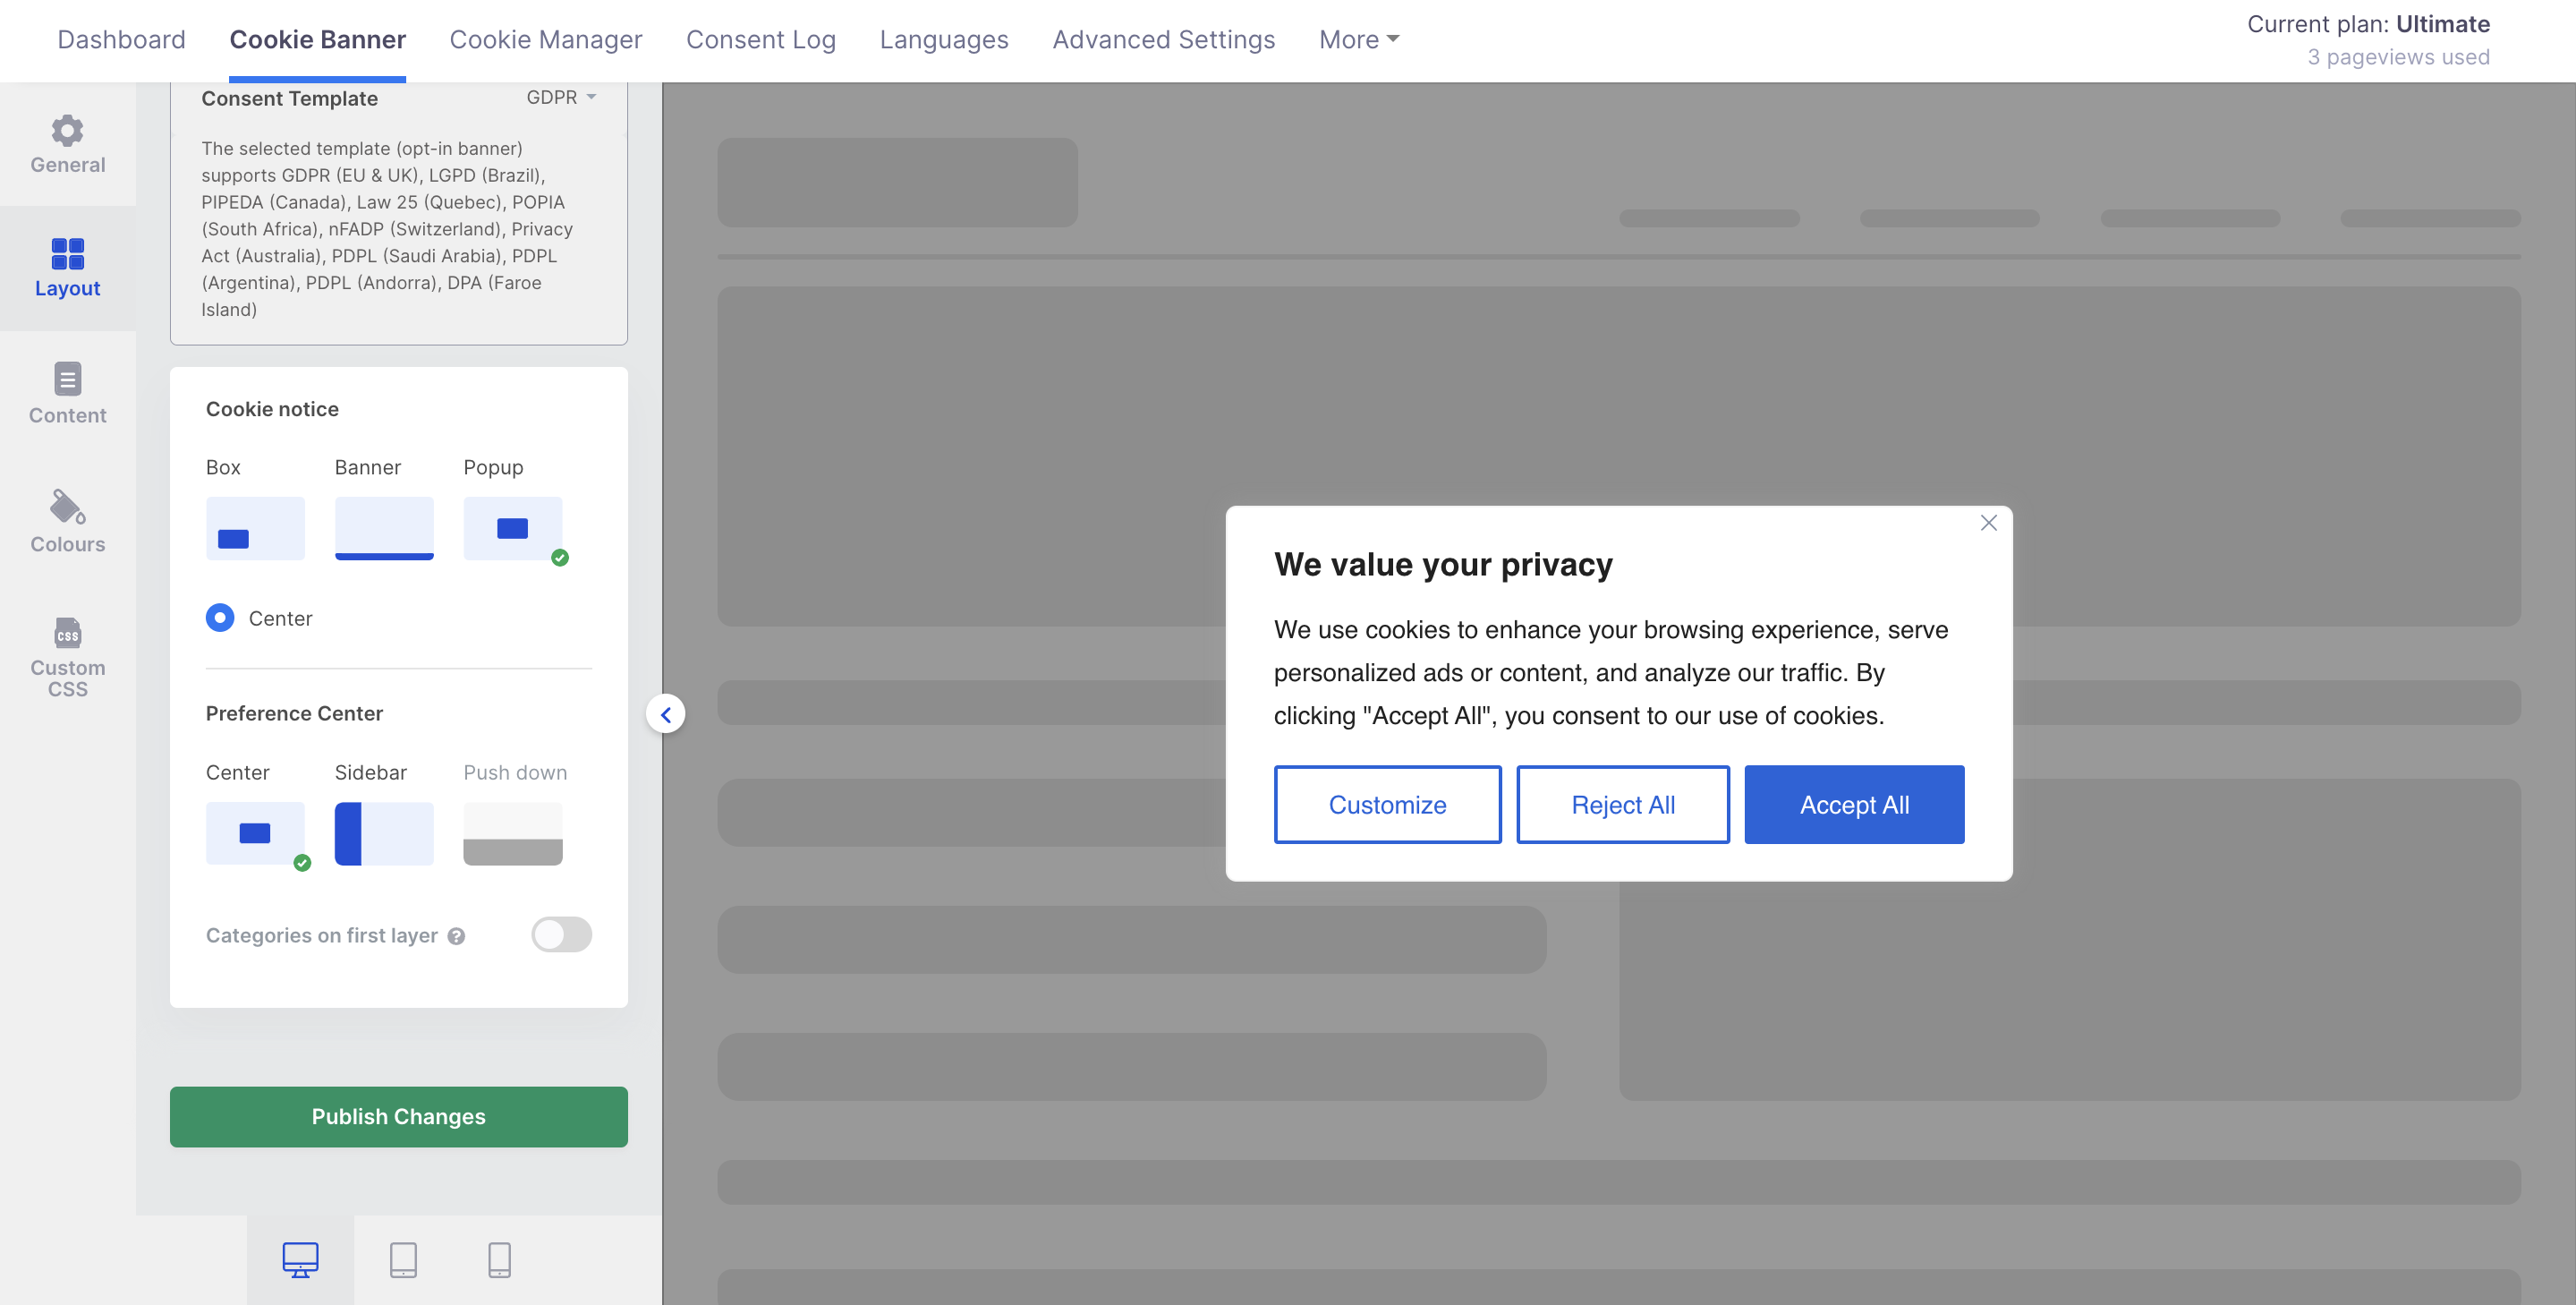The image size is (2576, 1305).
Task: Choose Push down preference center layout
Action: tap(513, 833)
